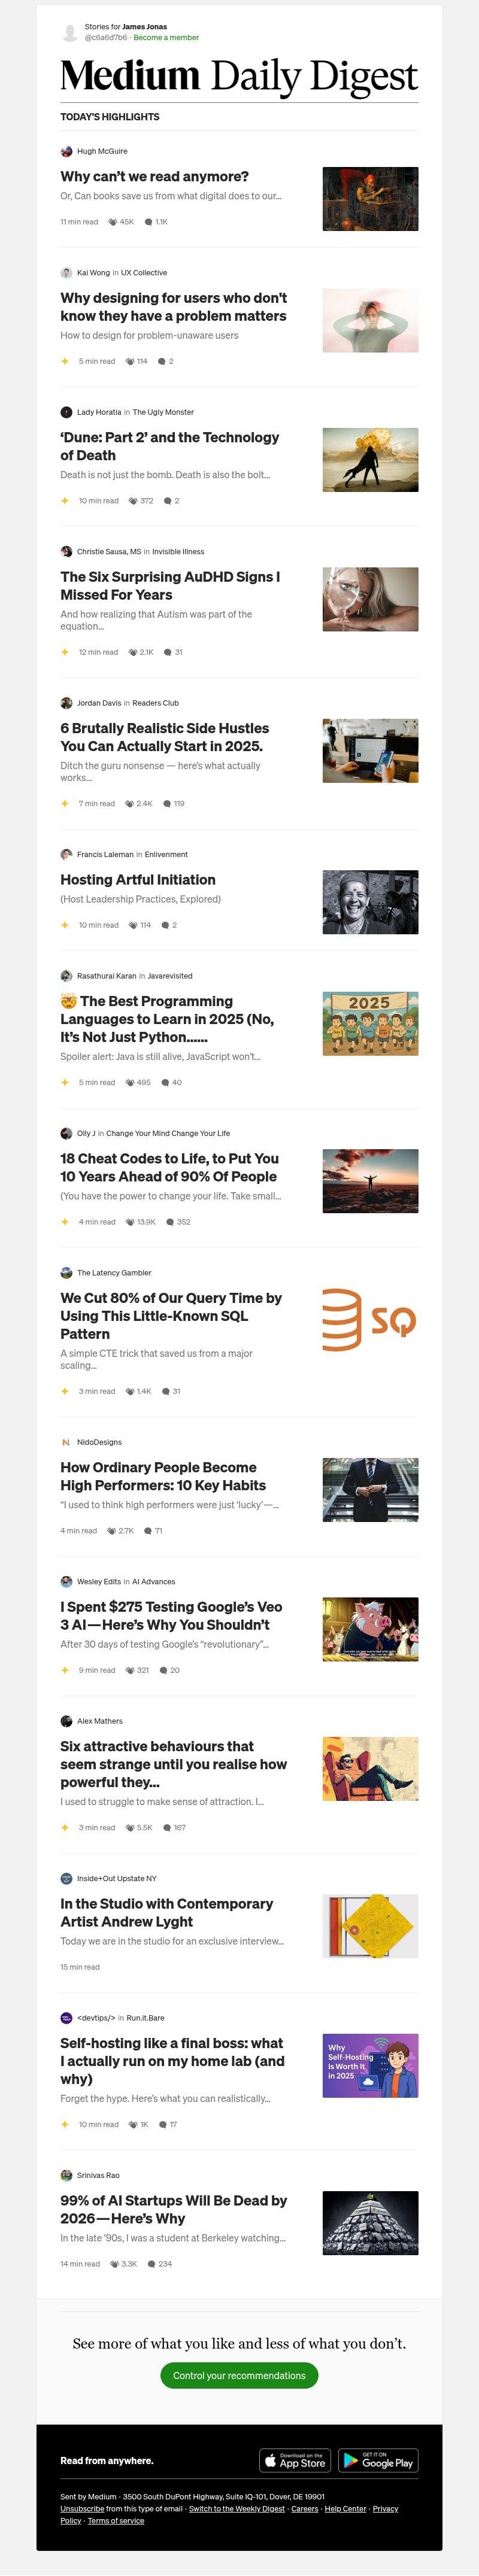Click the profile avatar beside James Jonas

69,33
